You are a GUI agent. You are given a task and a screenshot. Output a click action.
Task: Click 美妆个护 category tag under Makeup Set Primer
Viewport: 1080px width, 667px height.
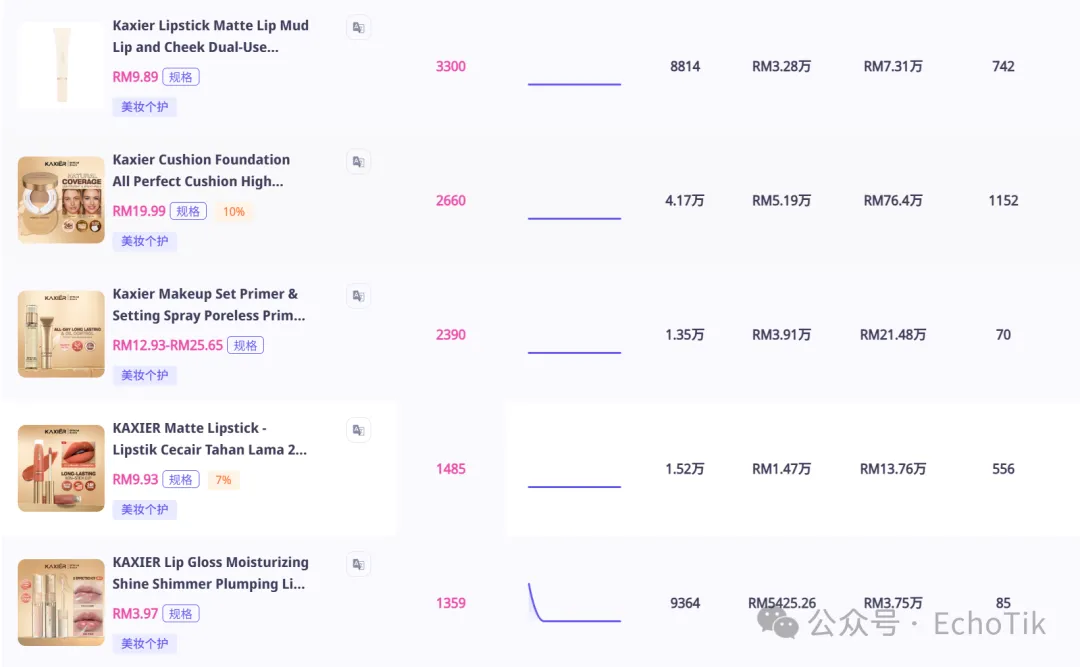(145, 375)
